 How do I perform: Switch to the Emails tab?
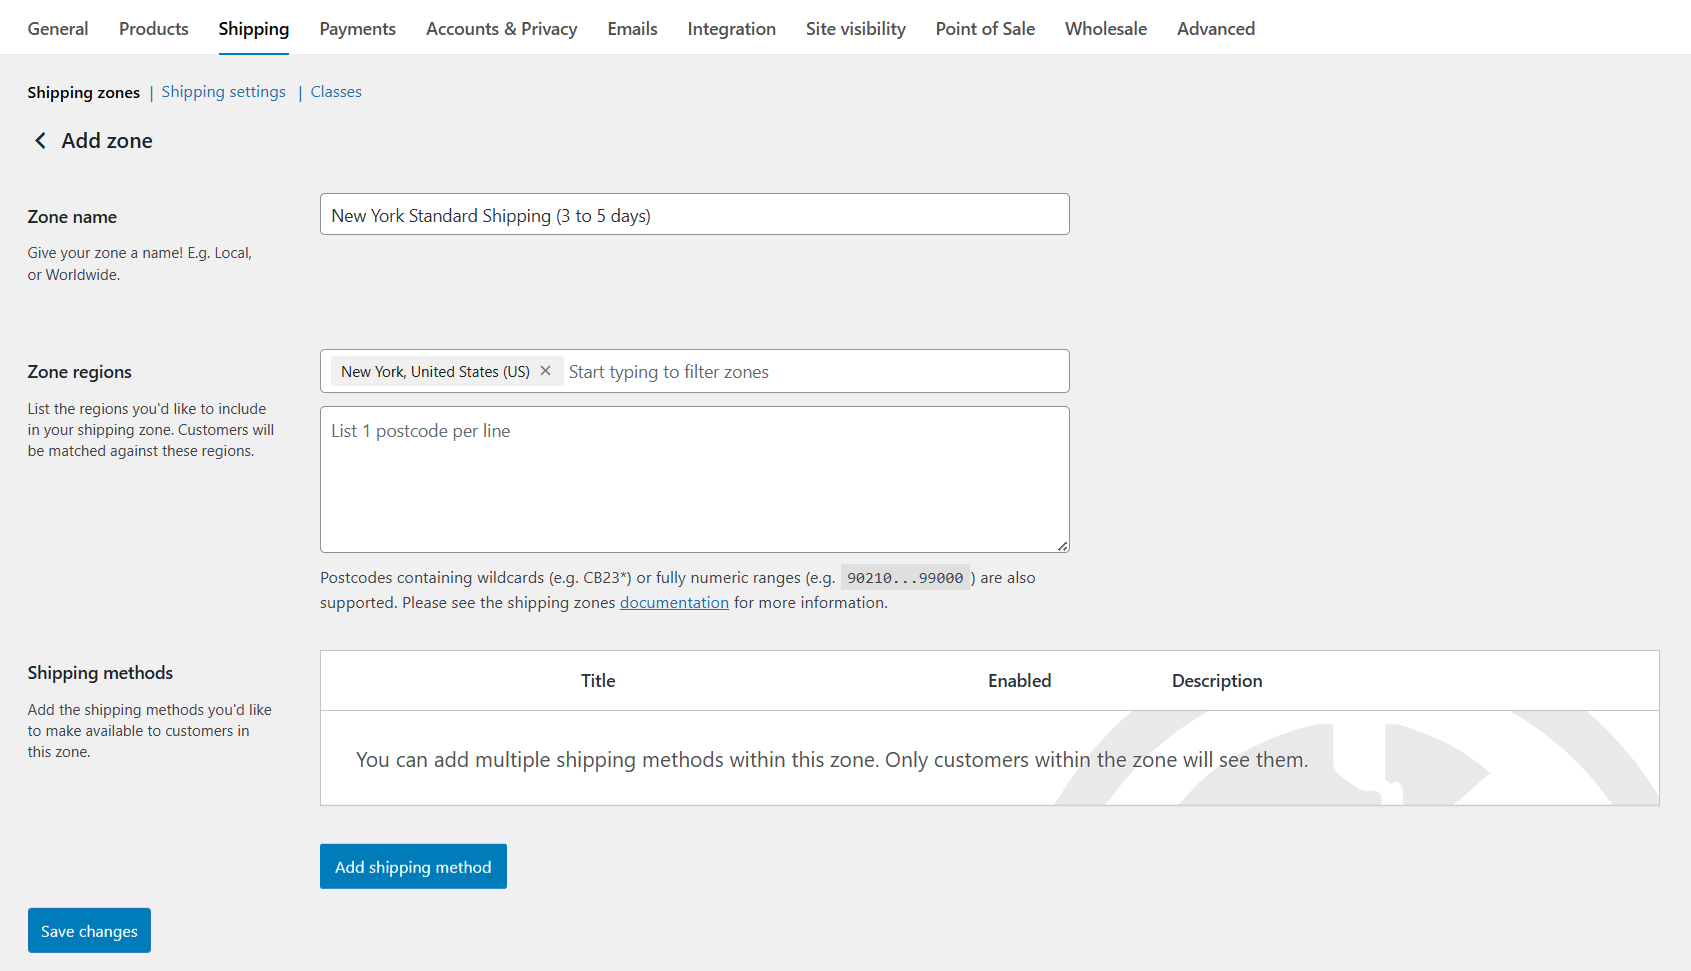(631, 28)
